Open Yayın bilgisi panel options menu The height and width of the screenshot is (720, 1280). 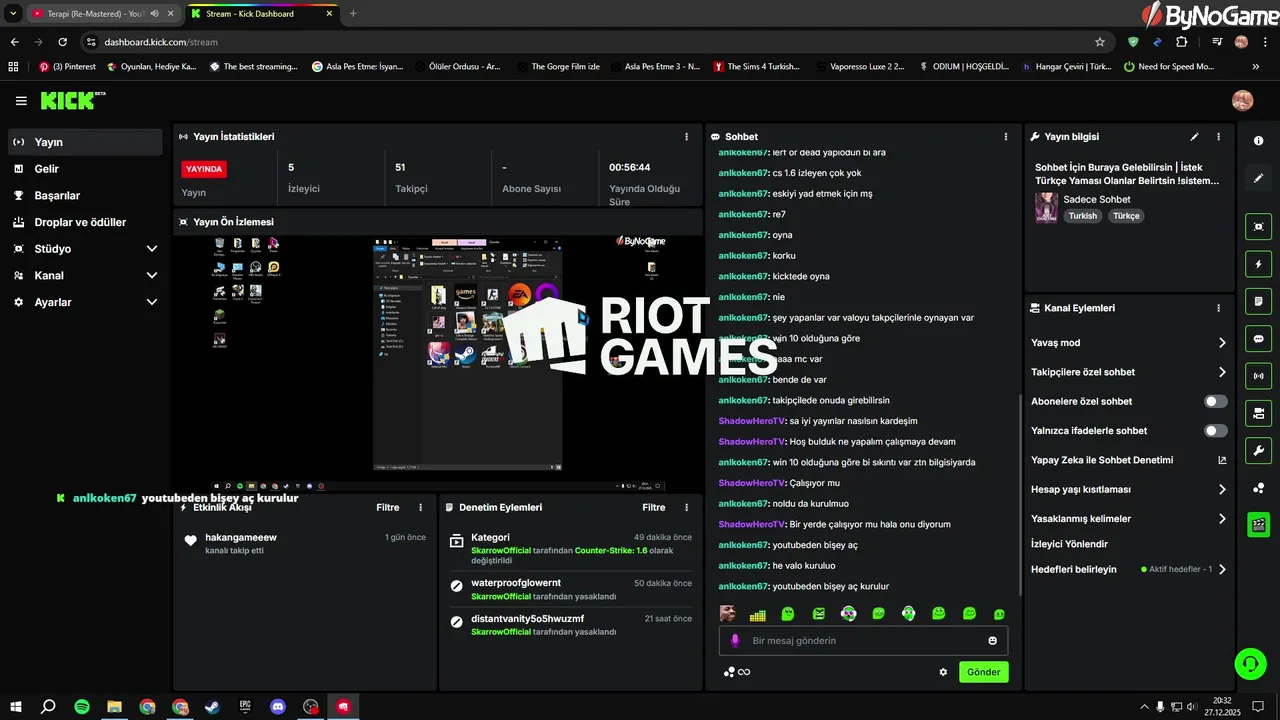[1218, 137]
